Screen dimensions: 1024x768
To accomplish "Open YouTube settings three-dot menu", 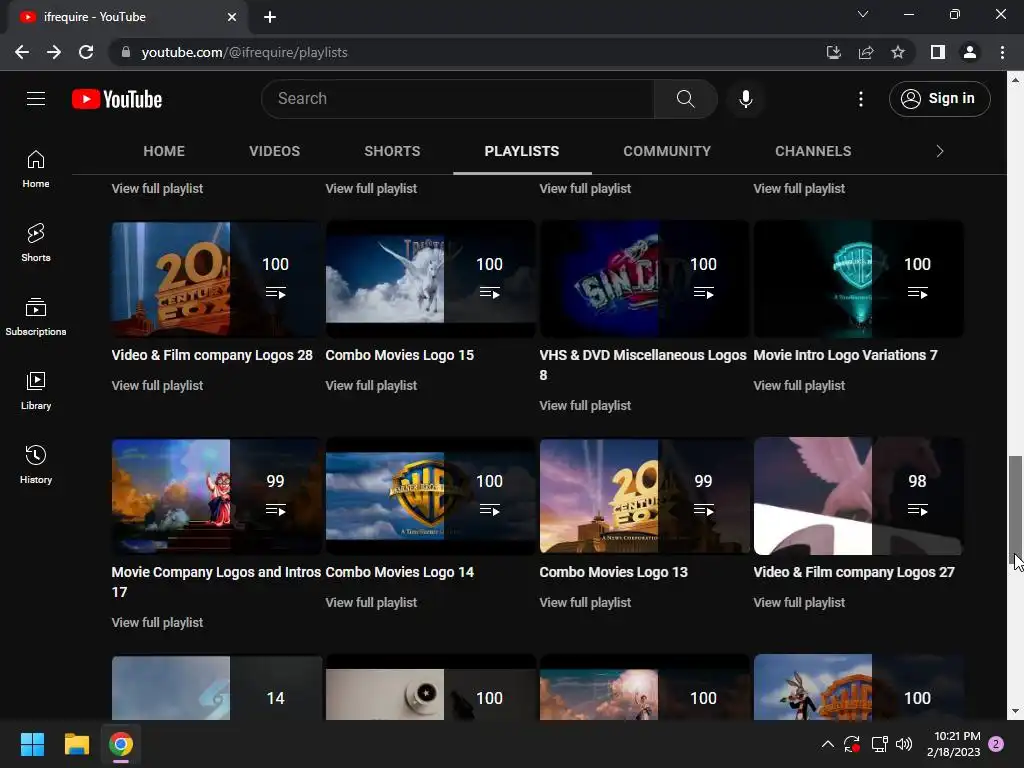I will click(x=861, y=99).
